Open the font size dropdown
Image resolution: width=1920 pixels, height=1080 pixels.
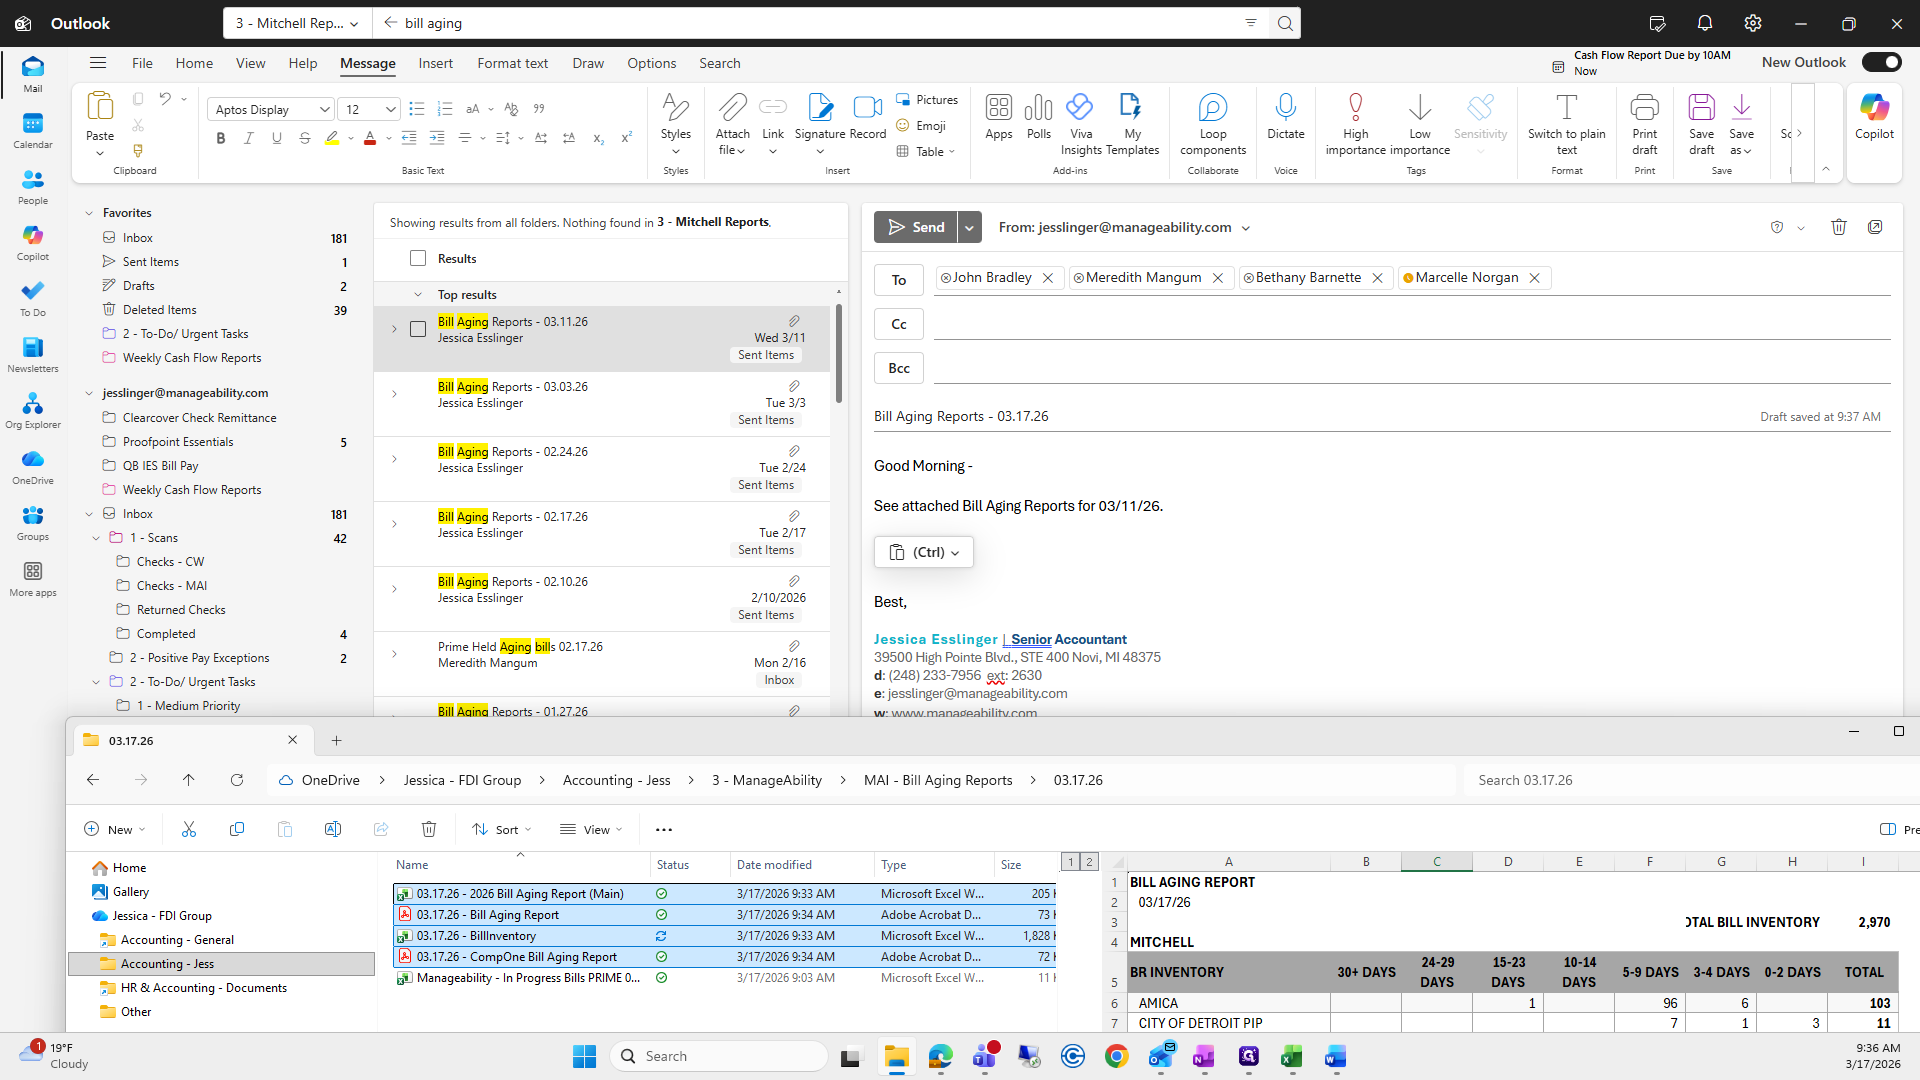pos(390,110)
